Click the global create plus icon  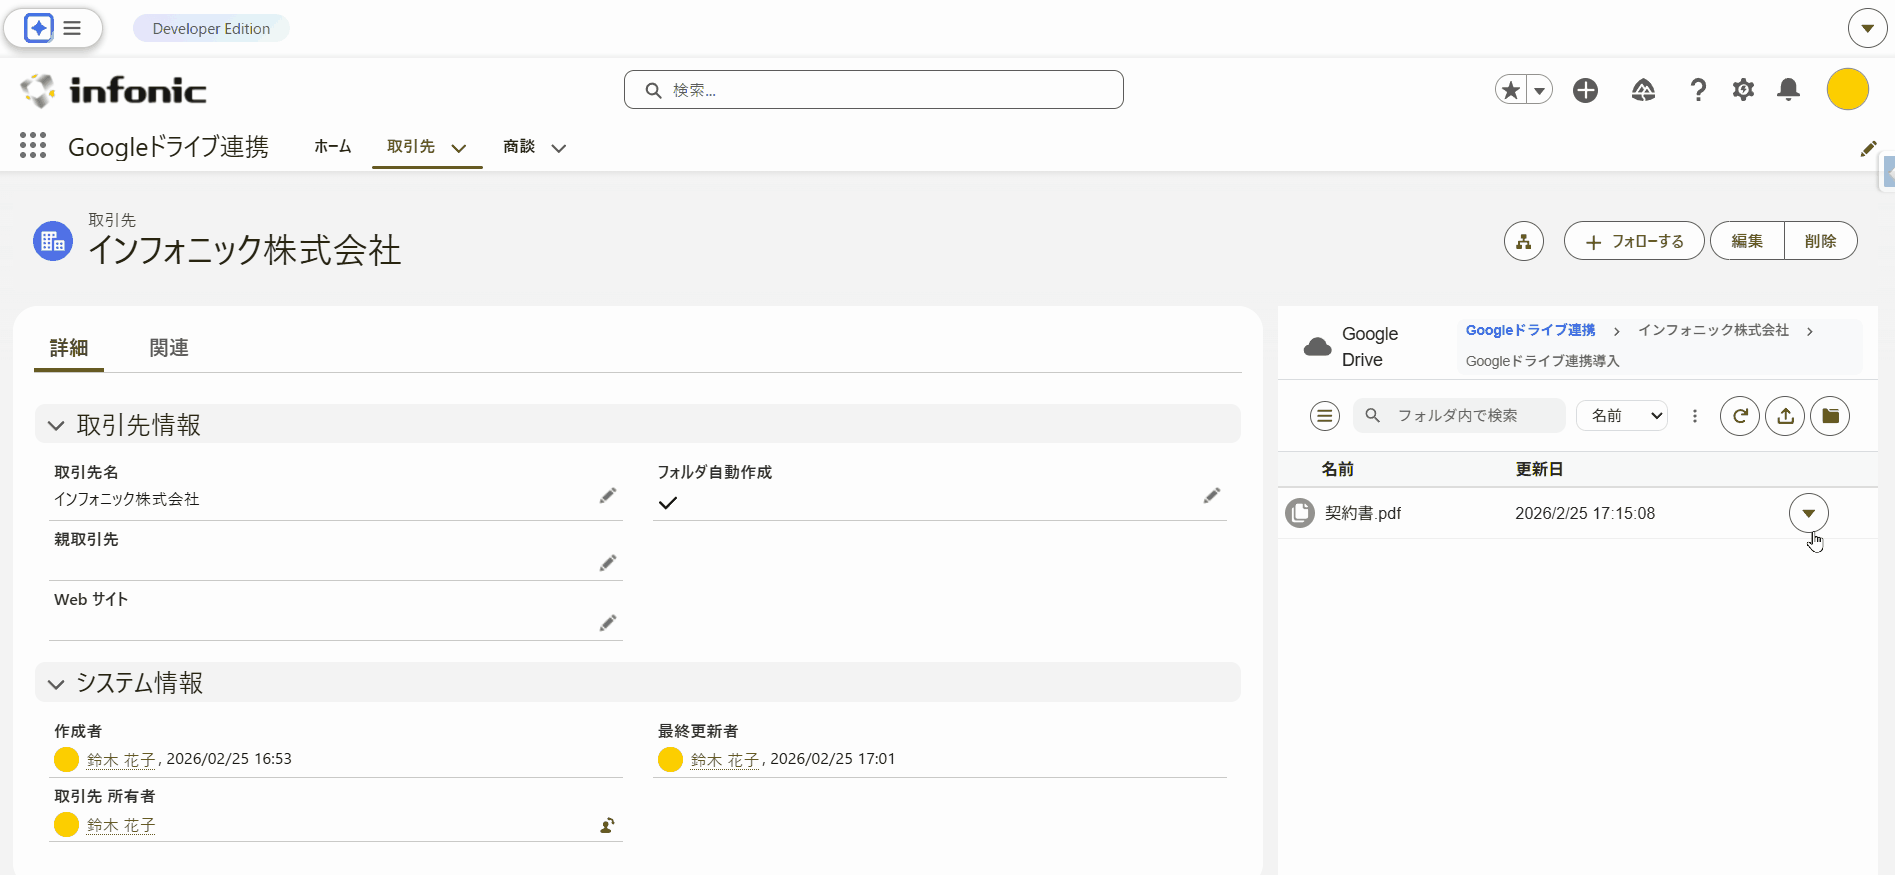click(1585, 90)
